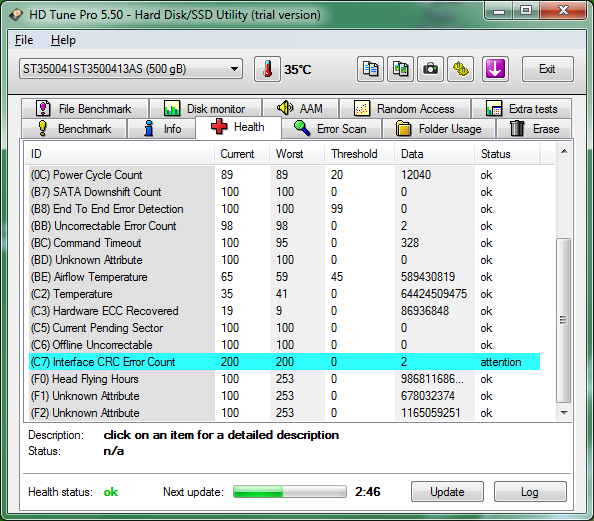
Task: Click the data value 1165059251
Action: tap(431, 413)
